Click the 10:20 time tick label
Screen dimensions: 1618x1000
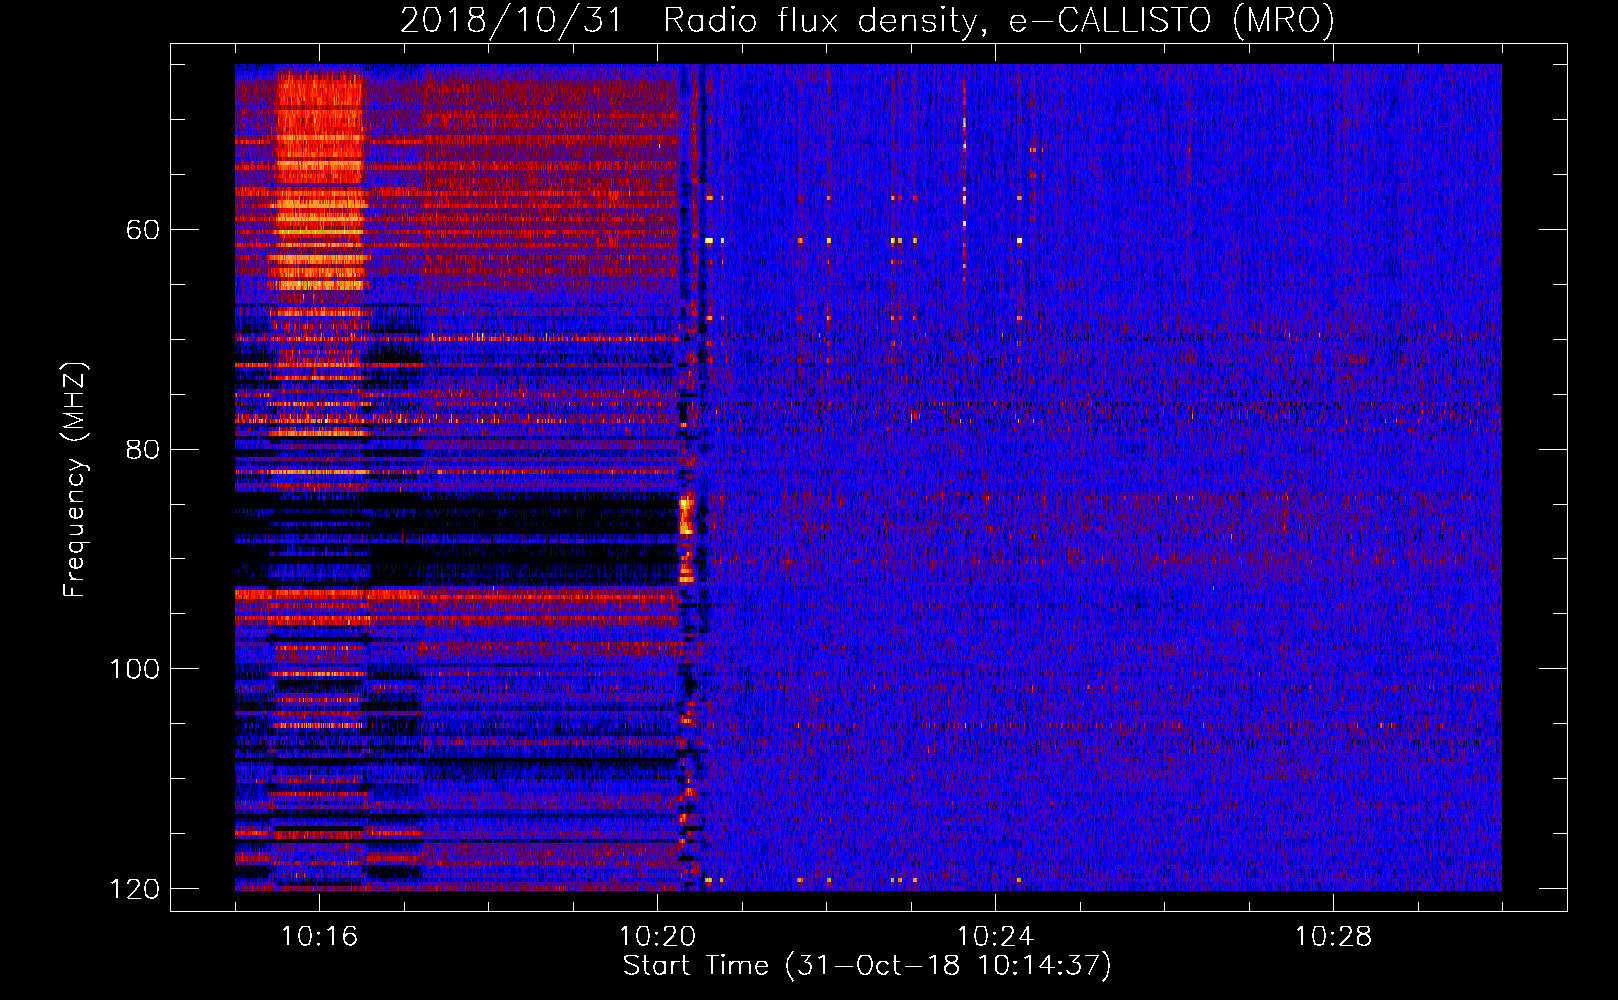click(657, 936)
